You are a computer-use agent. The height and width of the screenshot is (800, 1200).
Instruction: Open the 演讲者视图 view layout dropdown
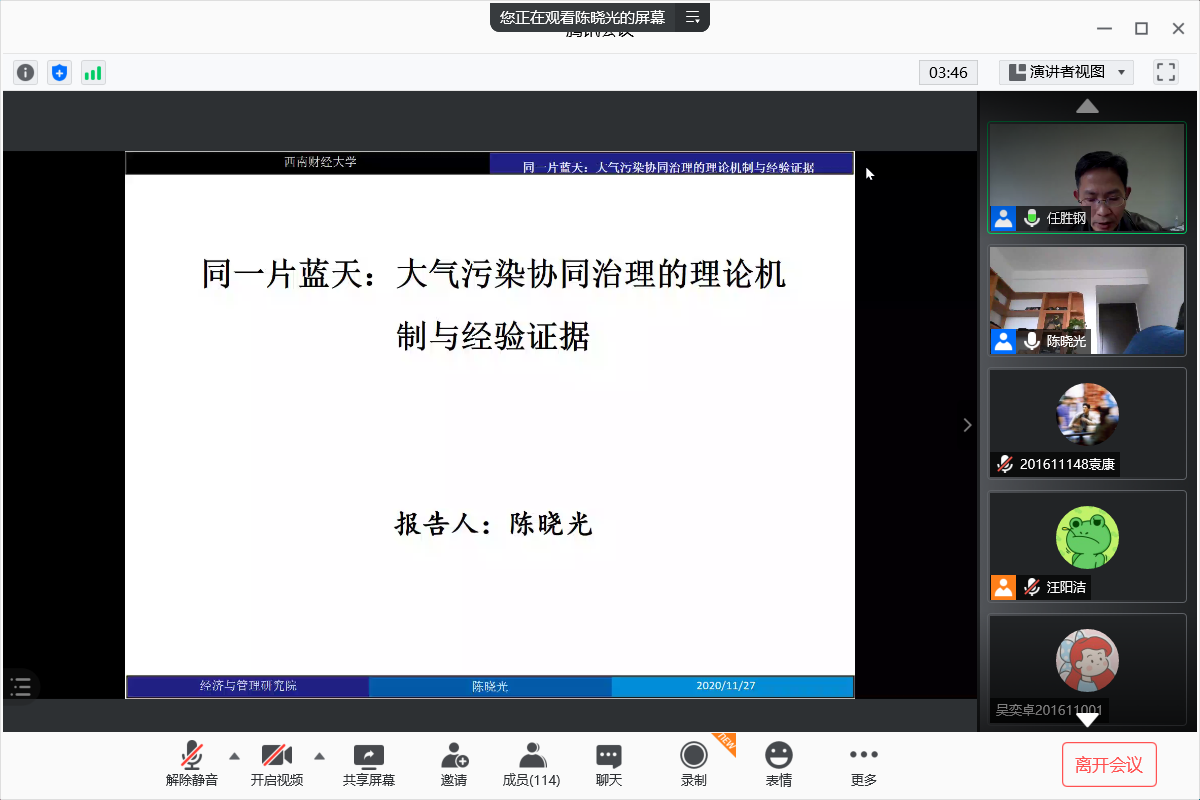point(1066,72)
